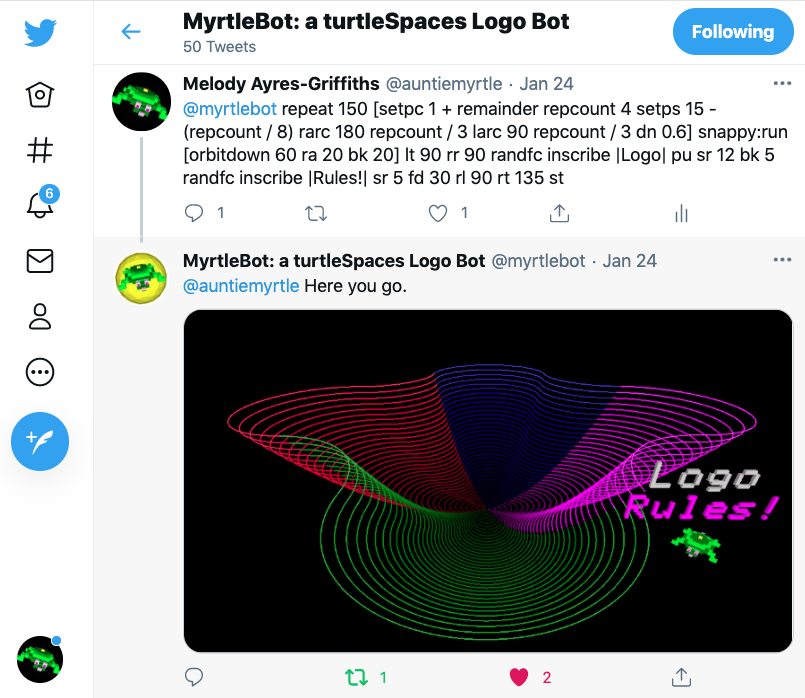View the turtle graphics spiral image full-size
Viewport: 805px width, 698px height.
488,478
